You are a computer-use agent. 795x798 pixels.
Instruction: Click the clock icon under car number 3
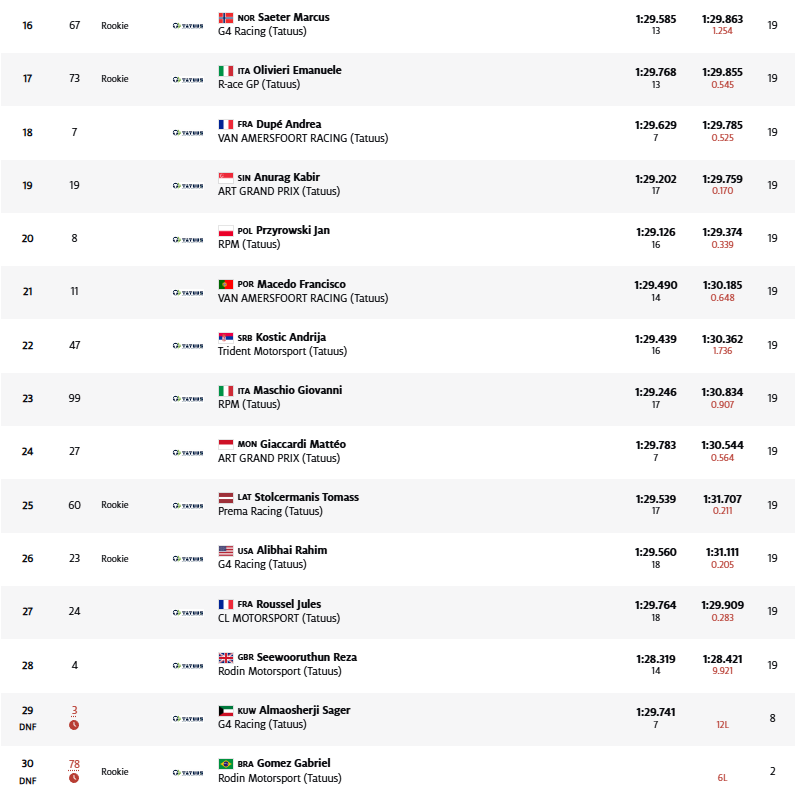coord(74,725)
